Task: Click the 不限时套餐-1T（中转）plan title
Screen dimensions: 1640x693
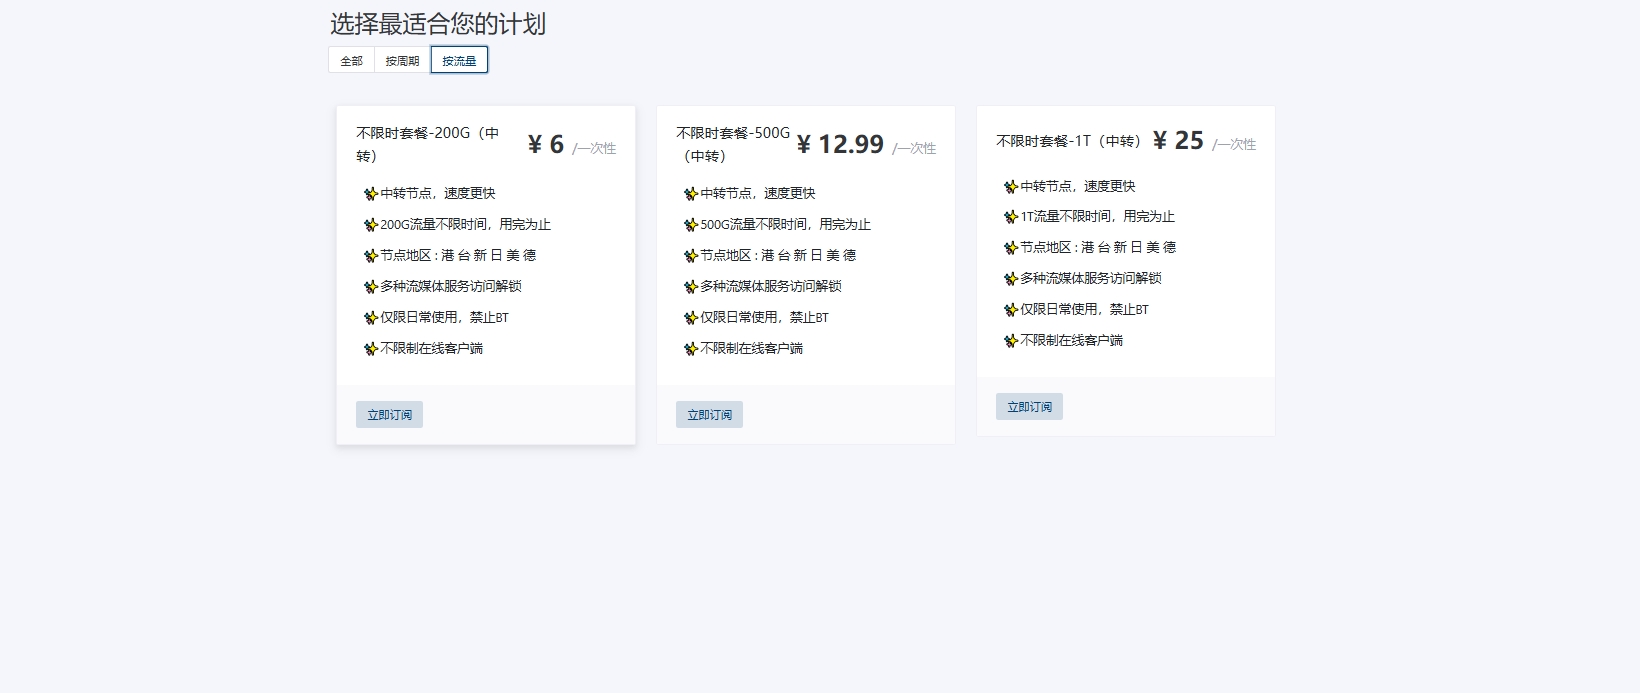Action: (x=1069, y=141)
